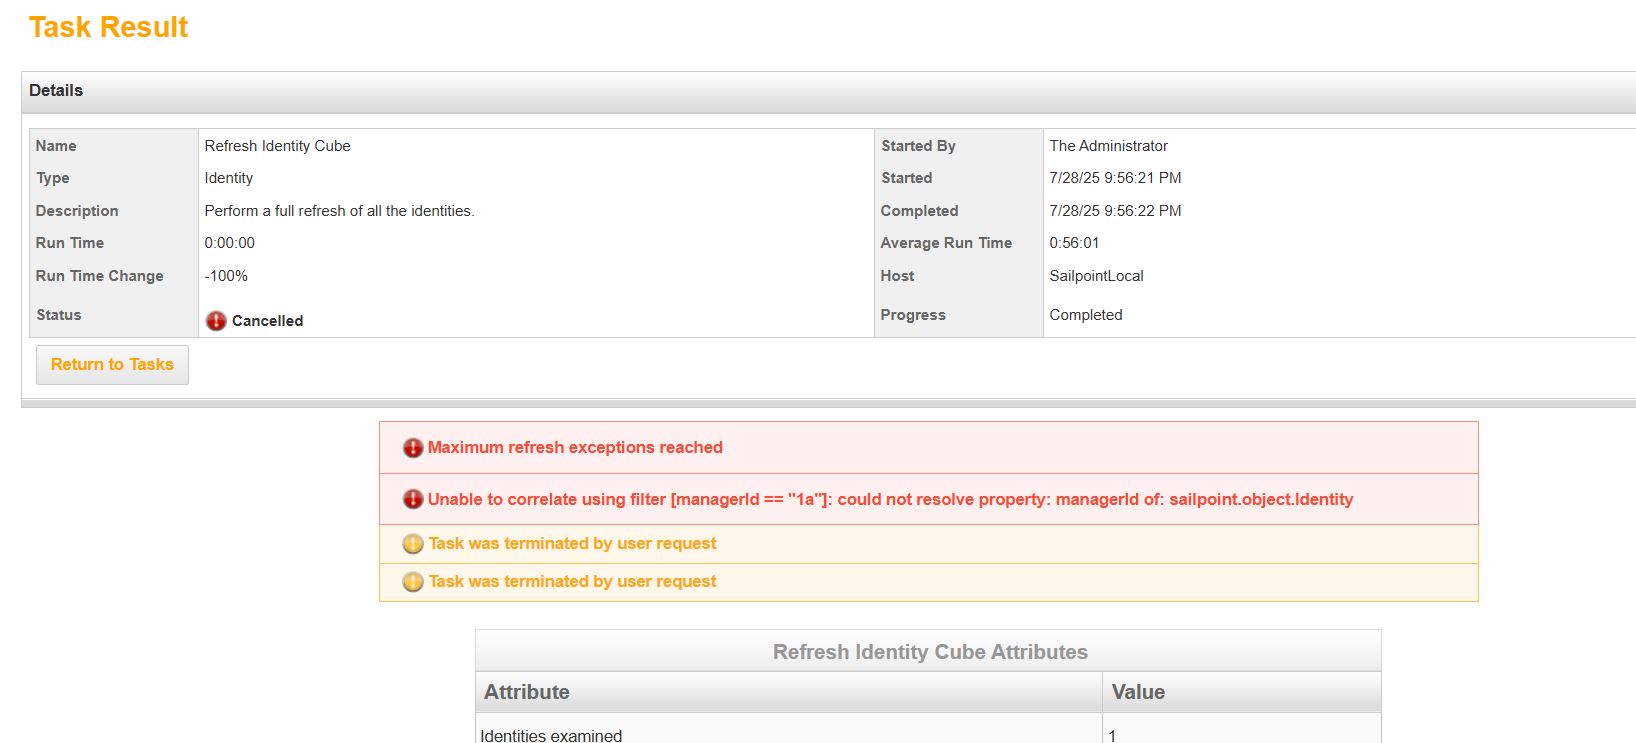
Task: Select the Identities examined table row
Action: click(x=551, y=734)
